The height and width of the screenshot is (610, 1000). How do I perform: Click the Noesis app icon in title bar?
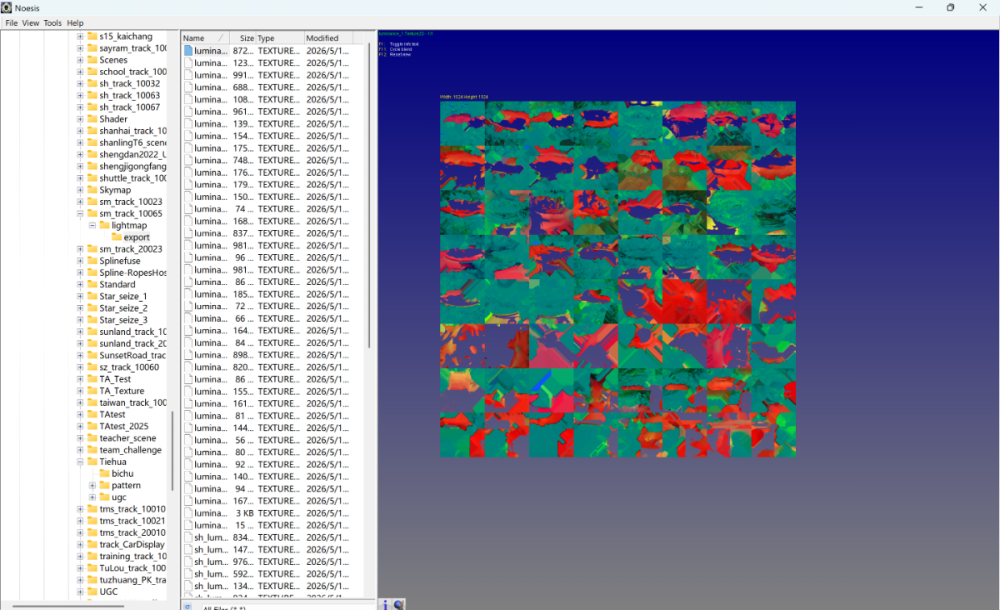pos(6,8)
